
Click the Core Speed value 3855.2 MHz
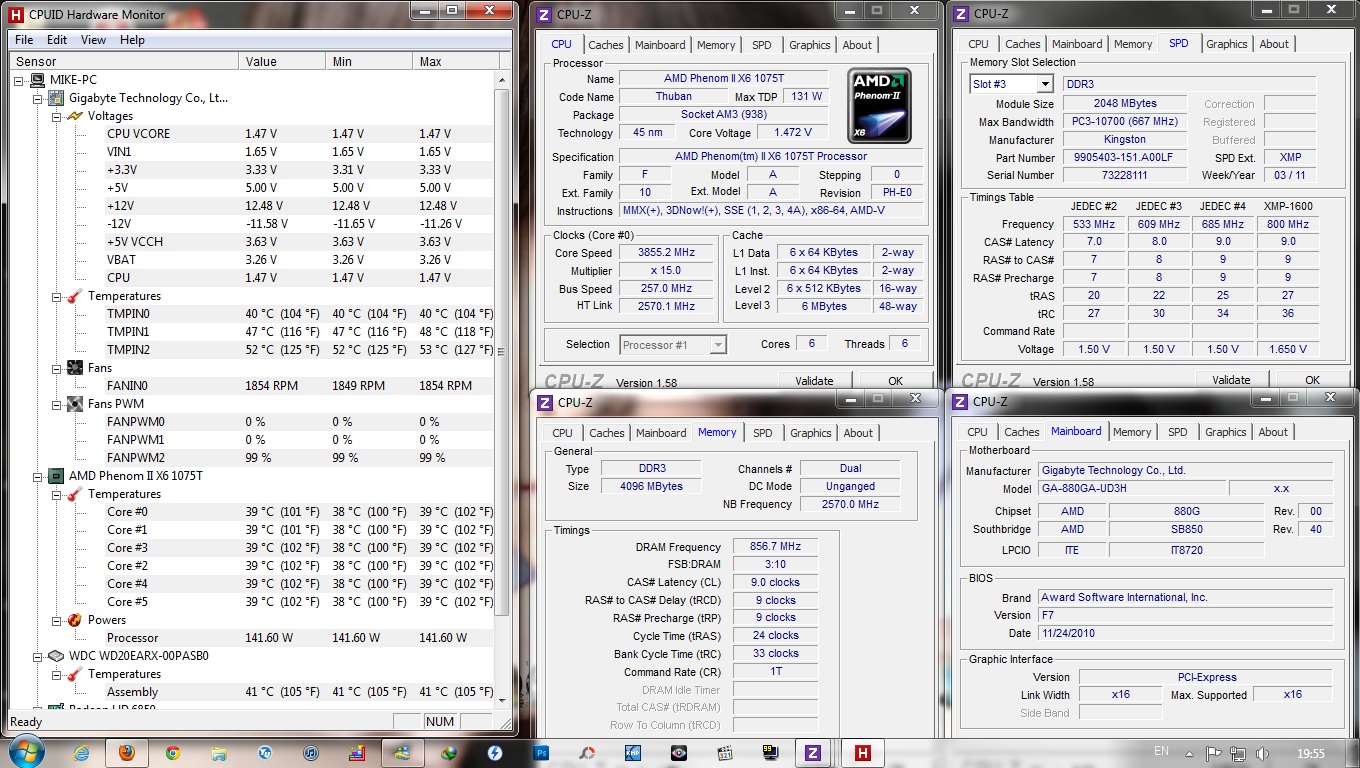tap(667, 253)
